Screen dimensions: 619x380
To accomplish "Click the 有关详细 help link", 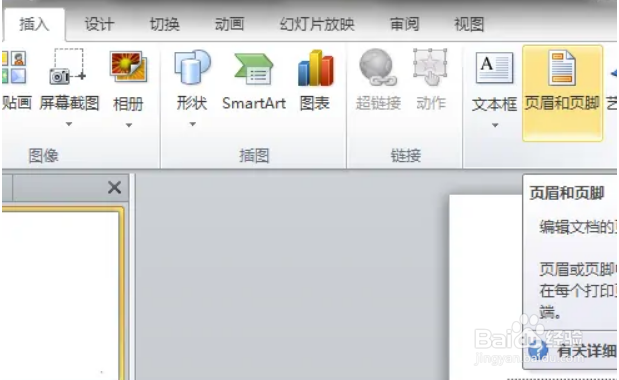I will (x=587, y=350).
